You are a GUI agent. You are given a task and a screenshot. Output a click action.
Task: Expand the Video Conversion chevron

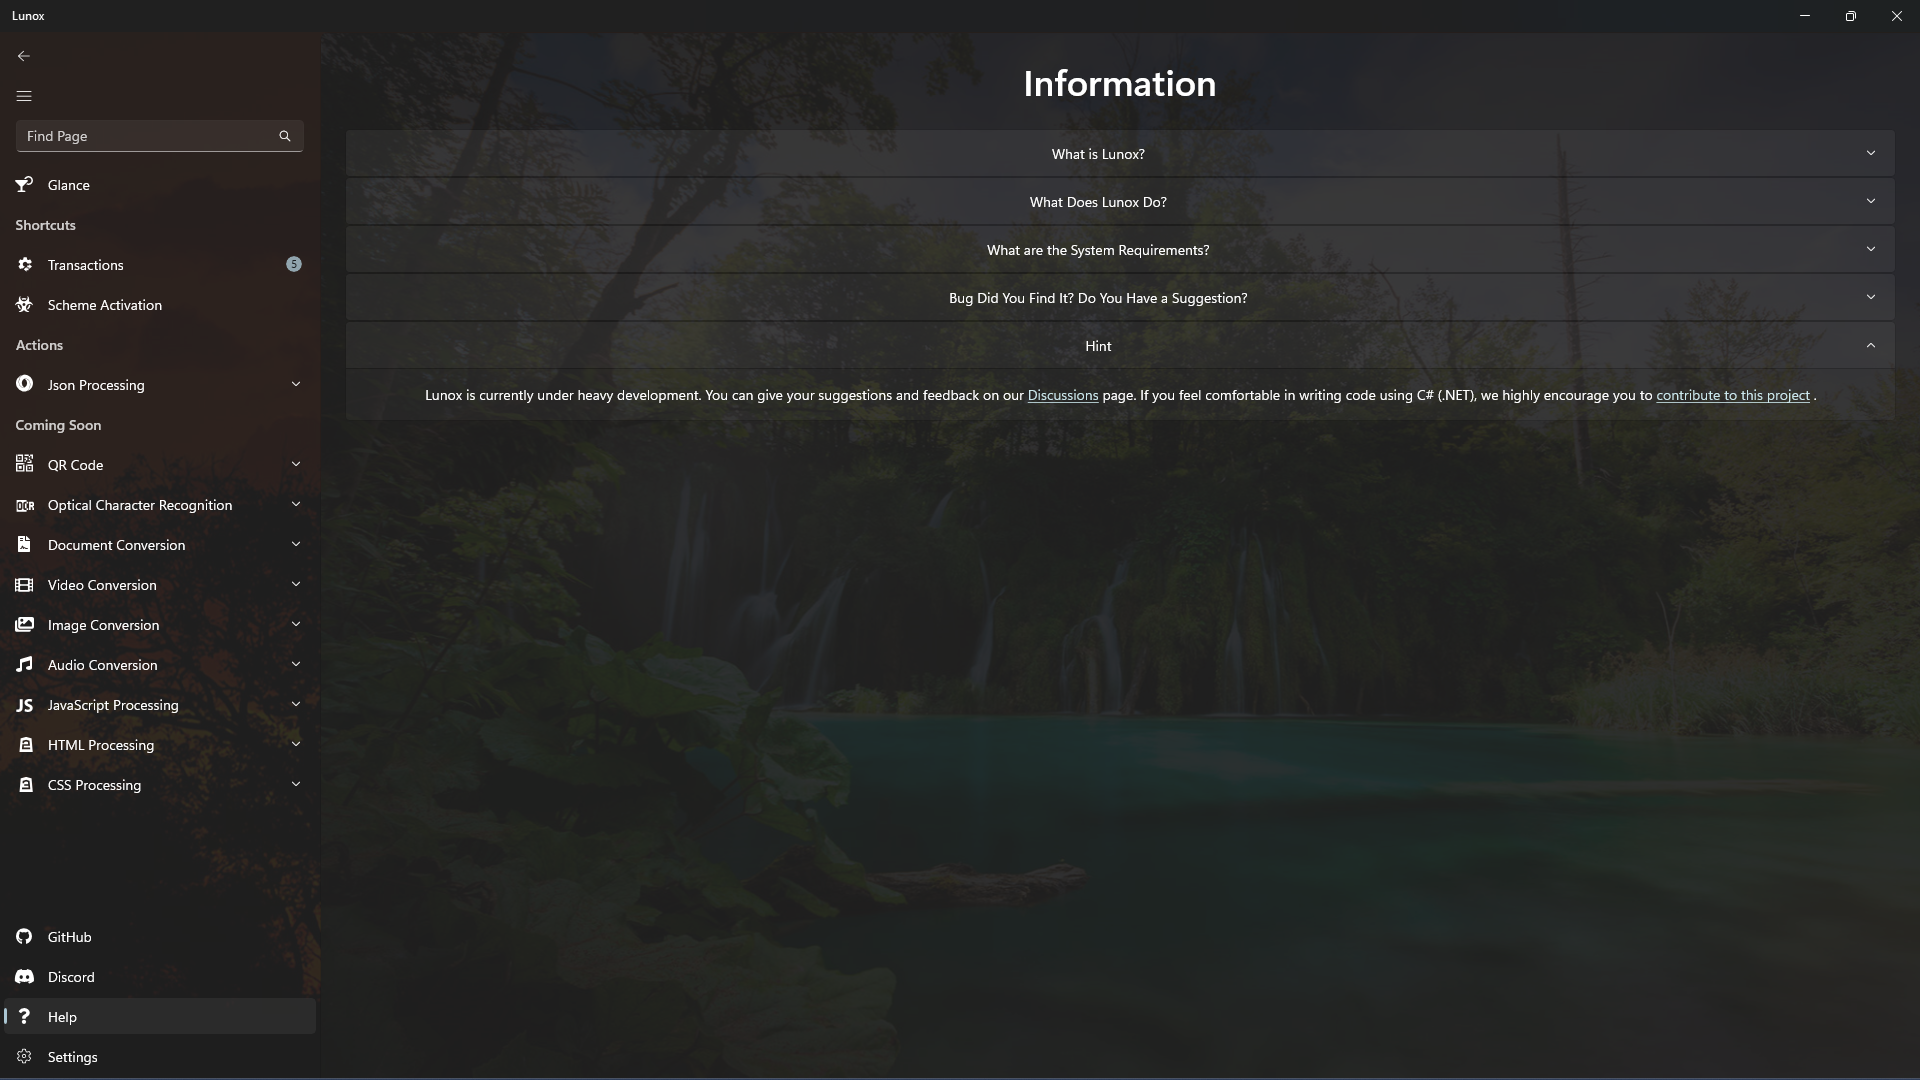click(296, 584)
